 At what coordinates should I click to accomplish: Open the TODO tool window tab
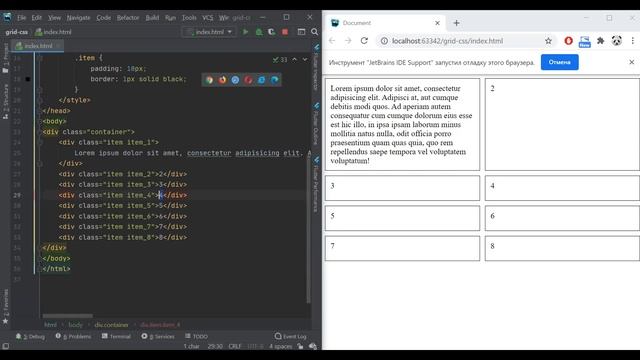pos(196,336)
